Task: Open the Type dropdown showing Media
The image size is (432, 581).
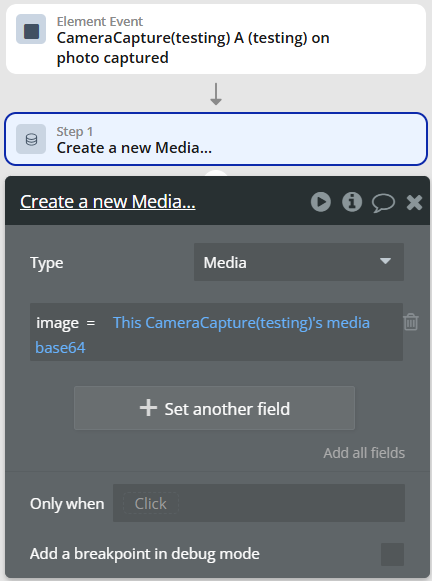Action: pyautogui.click(x=299, y=262)
